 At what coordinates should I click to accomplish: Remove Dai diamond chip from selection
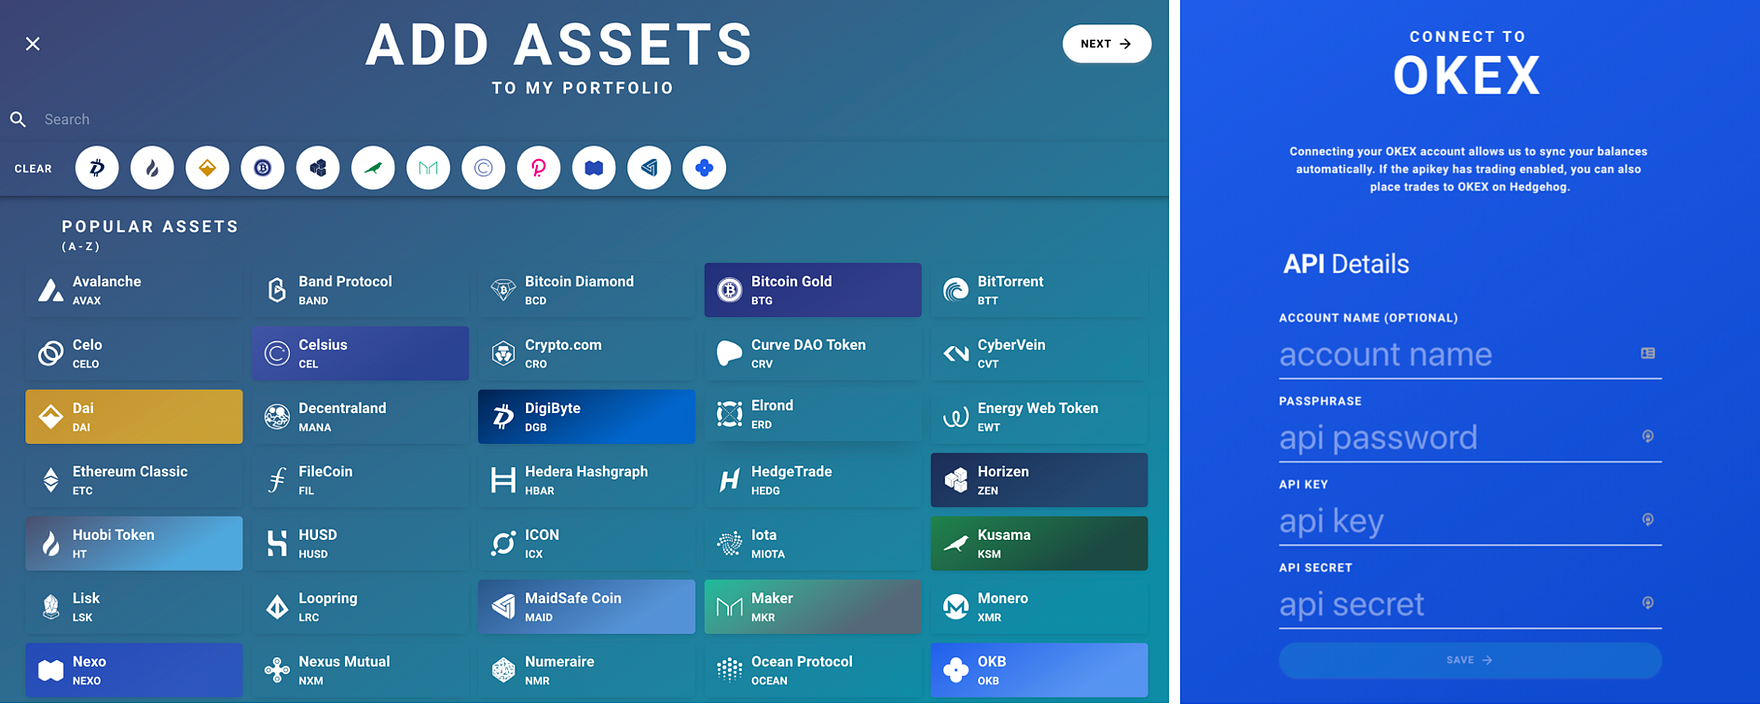coord(207,168)
